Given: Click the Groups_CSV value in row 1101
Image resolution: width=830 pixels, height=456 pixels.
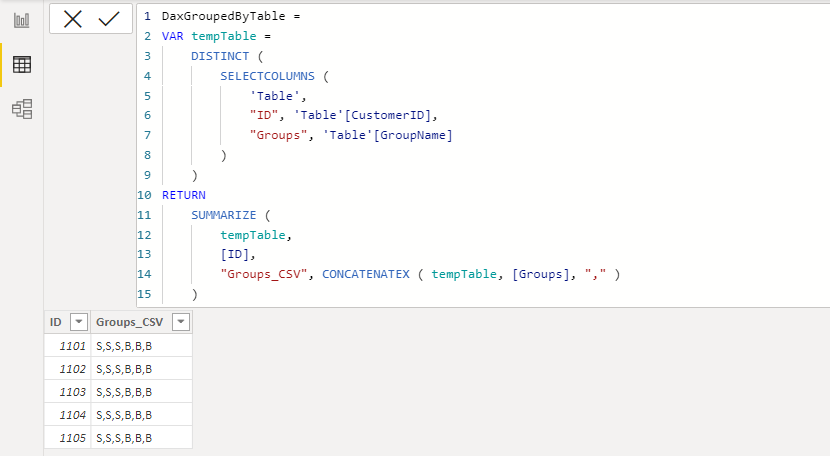Looking at the screenshot, I should pyautogui.click(x=141, y=346).
